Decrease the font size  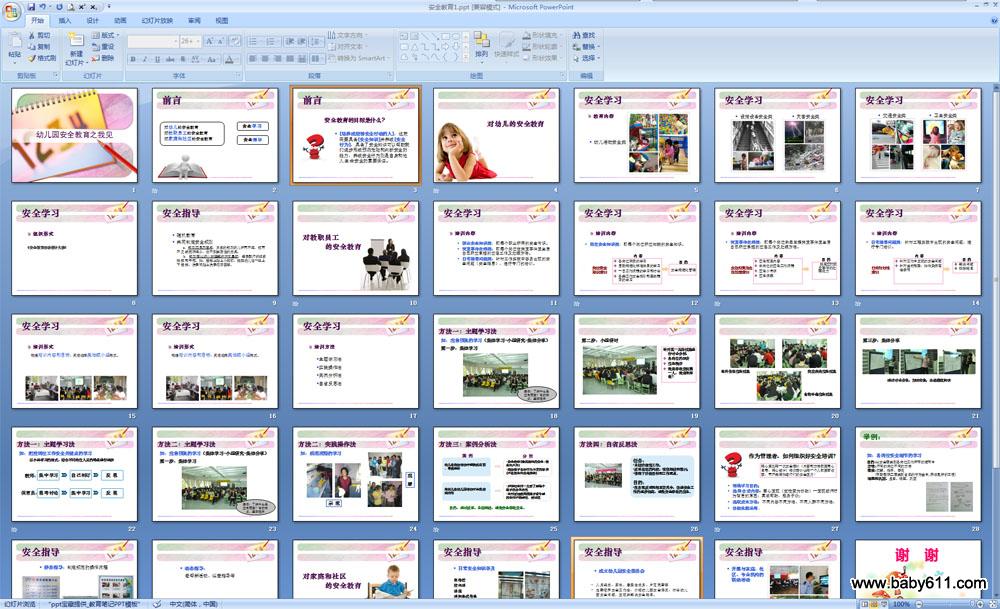[x=221, y=41]
